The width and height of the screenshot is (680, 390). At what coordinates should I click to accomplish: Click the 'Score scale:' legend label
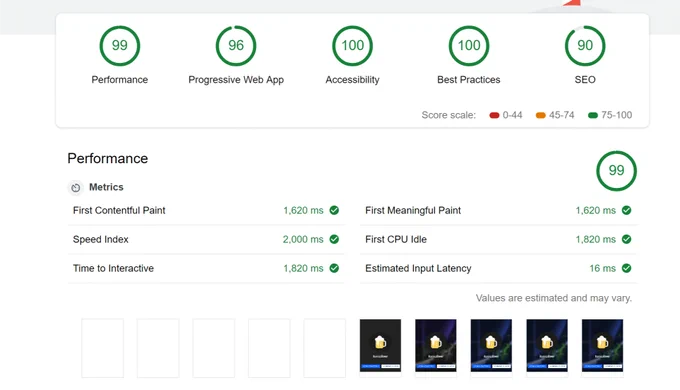pos(448,115)
